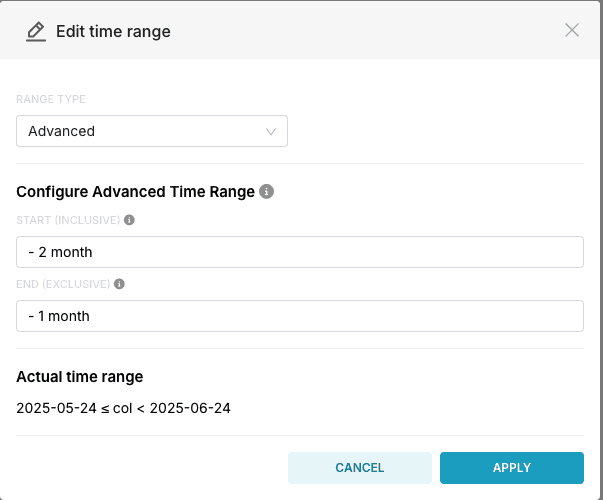
Task: Focus the end field containing "- 1 month"
Action: 300,316
